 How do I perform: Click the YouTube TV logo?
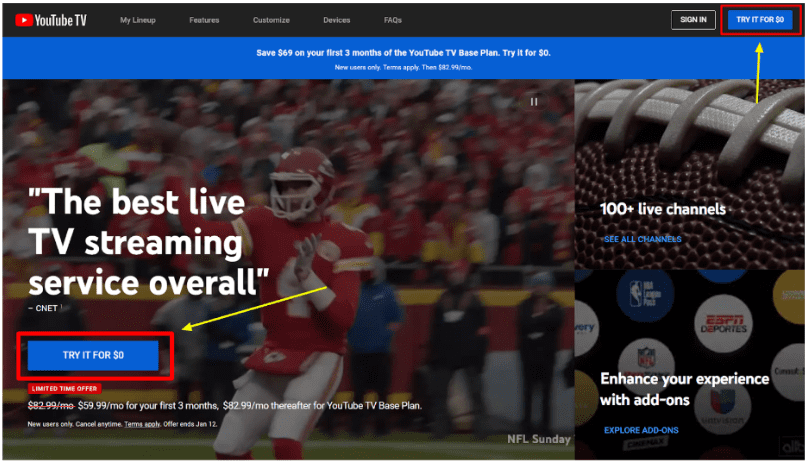pos(51,20)
